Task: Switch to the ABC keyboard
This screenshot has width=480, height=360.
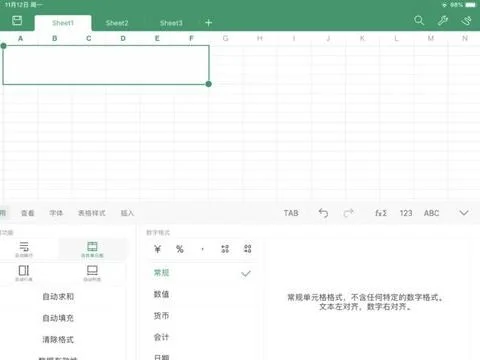Action: pyautogui.click(x=431, y=213)
